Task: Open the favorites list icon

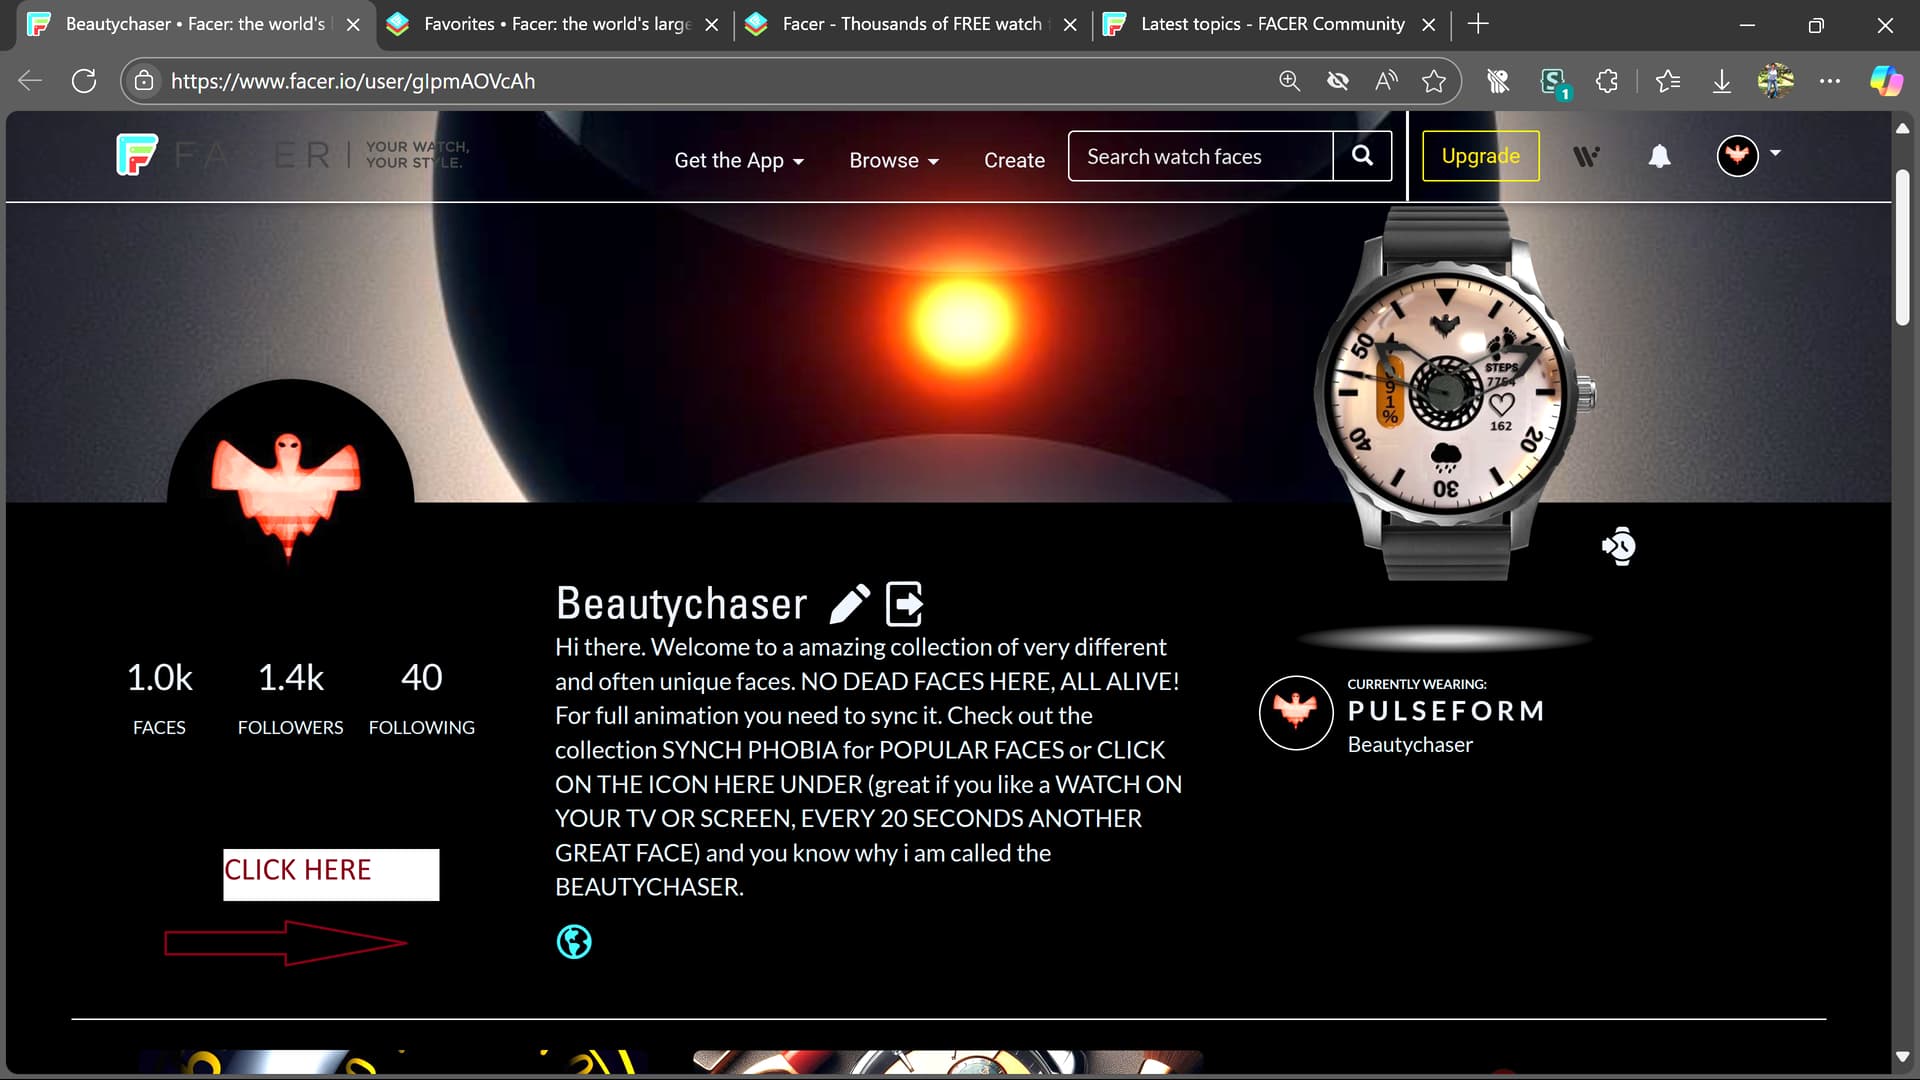Action: [1668, 81]
